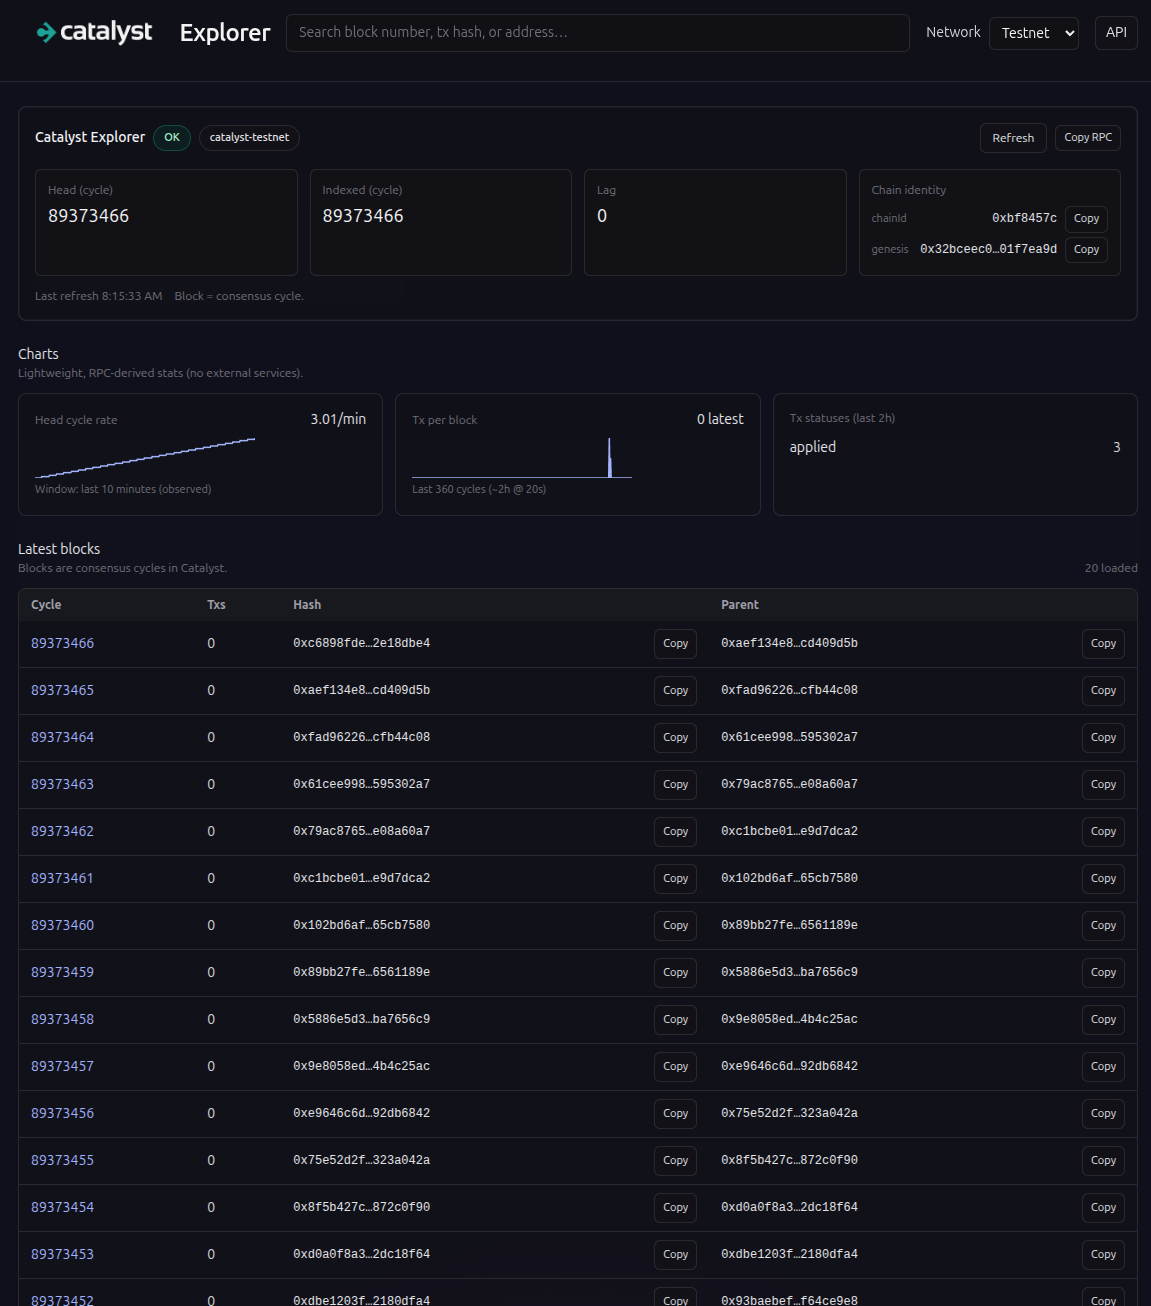Screen dimensions: 1151x1306
Task: Copy parent hash of cycle 89373460
Action: pos(1103,926)
